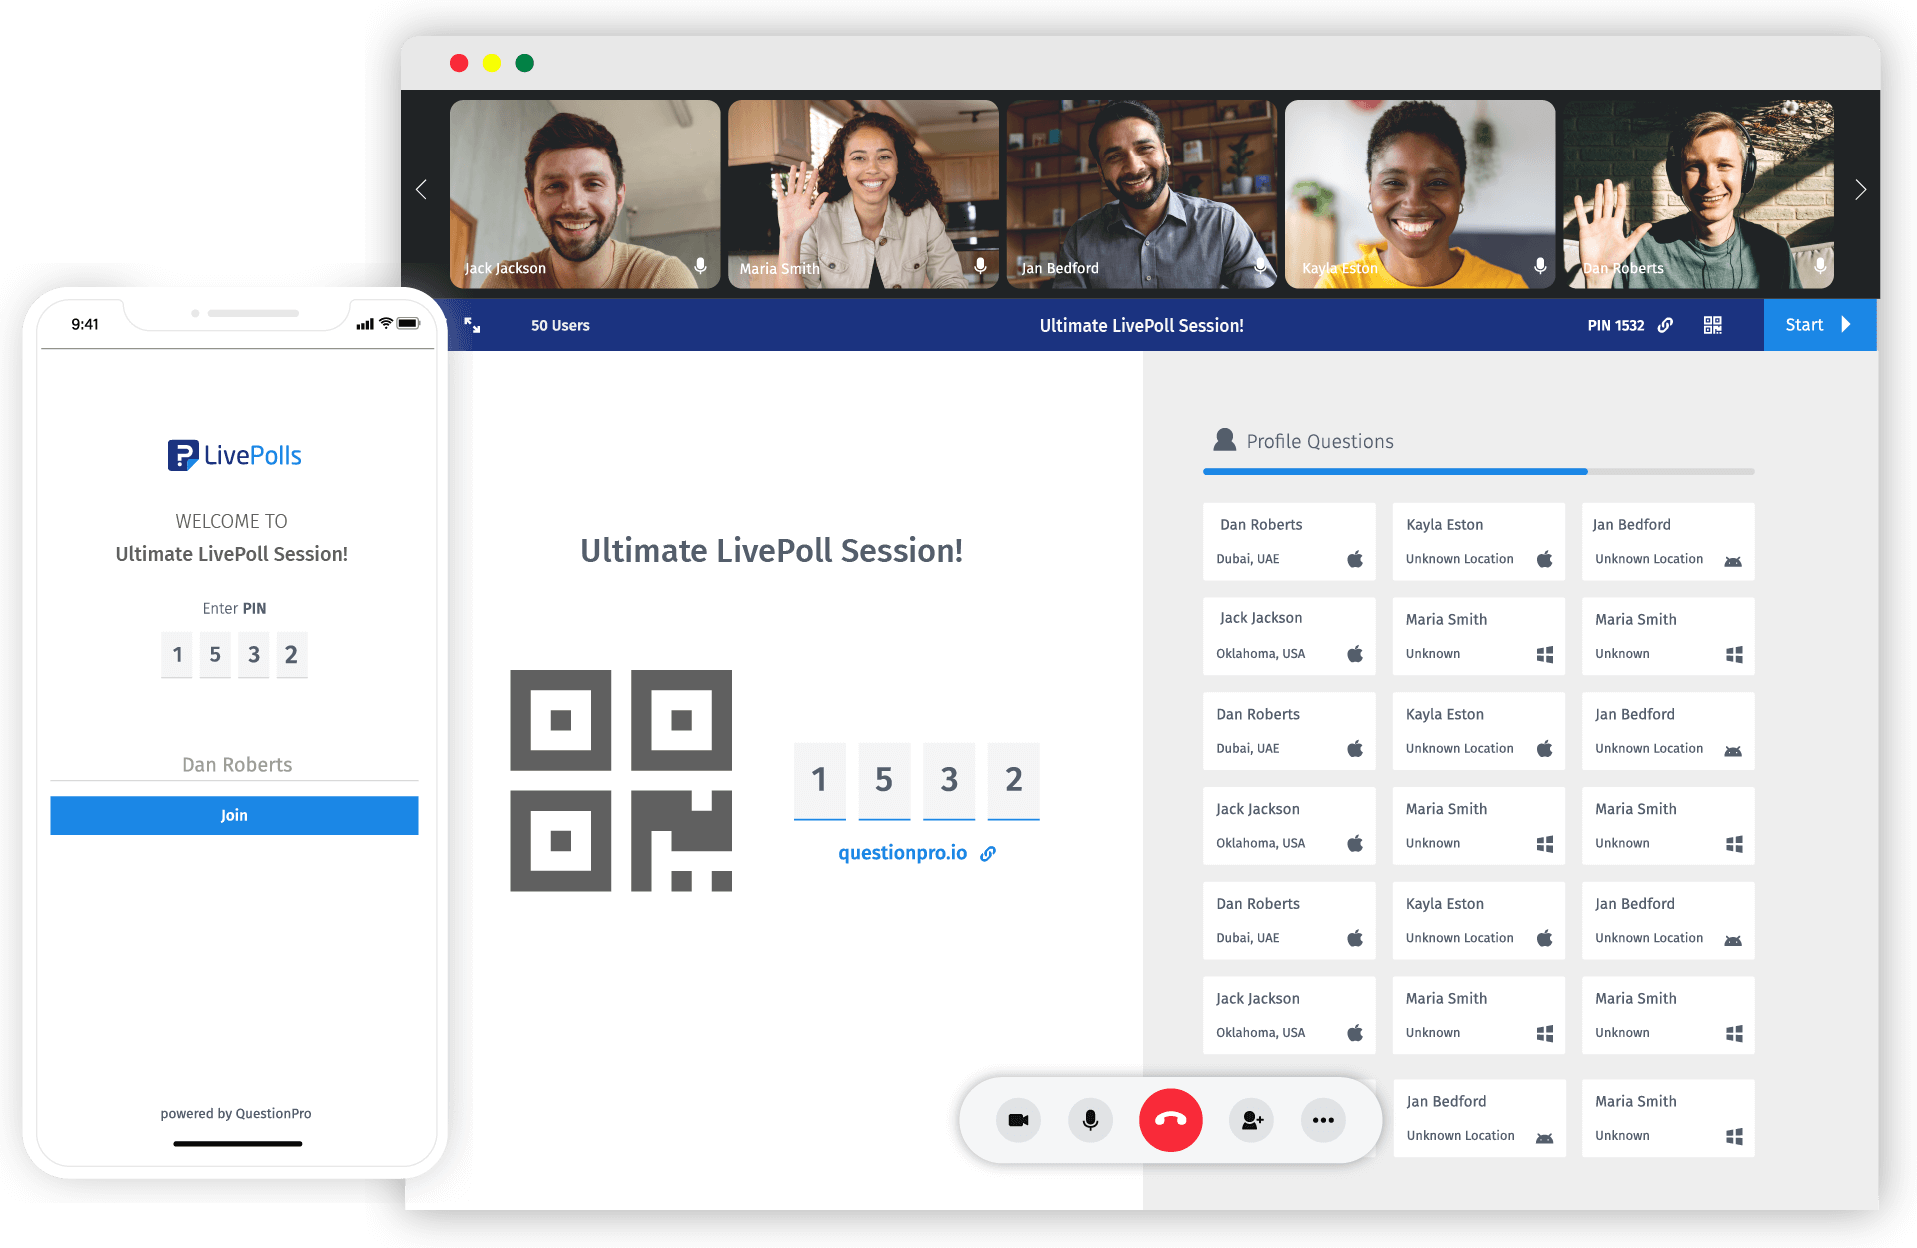End the call with red hang-up button

[1170, 1120]
